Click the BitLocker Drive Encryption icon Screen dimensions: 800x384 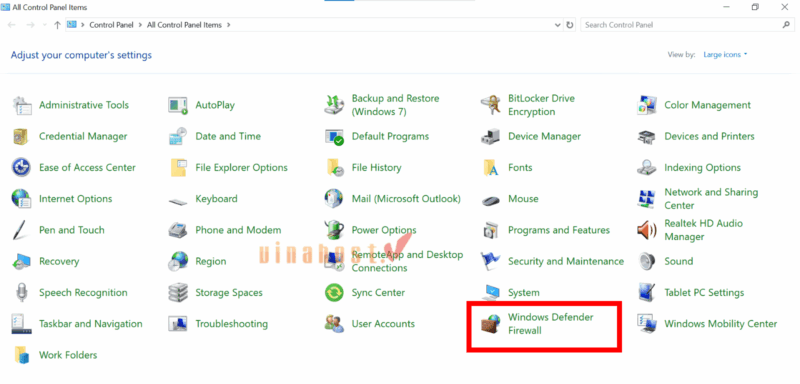pos(491,106)
